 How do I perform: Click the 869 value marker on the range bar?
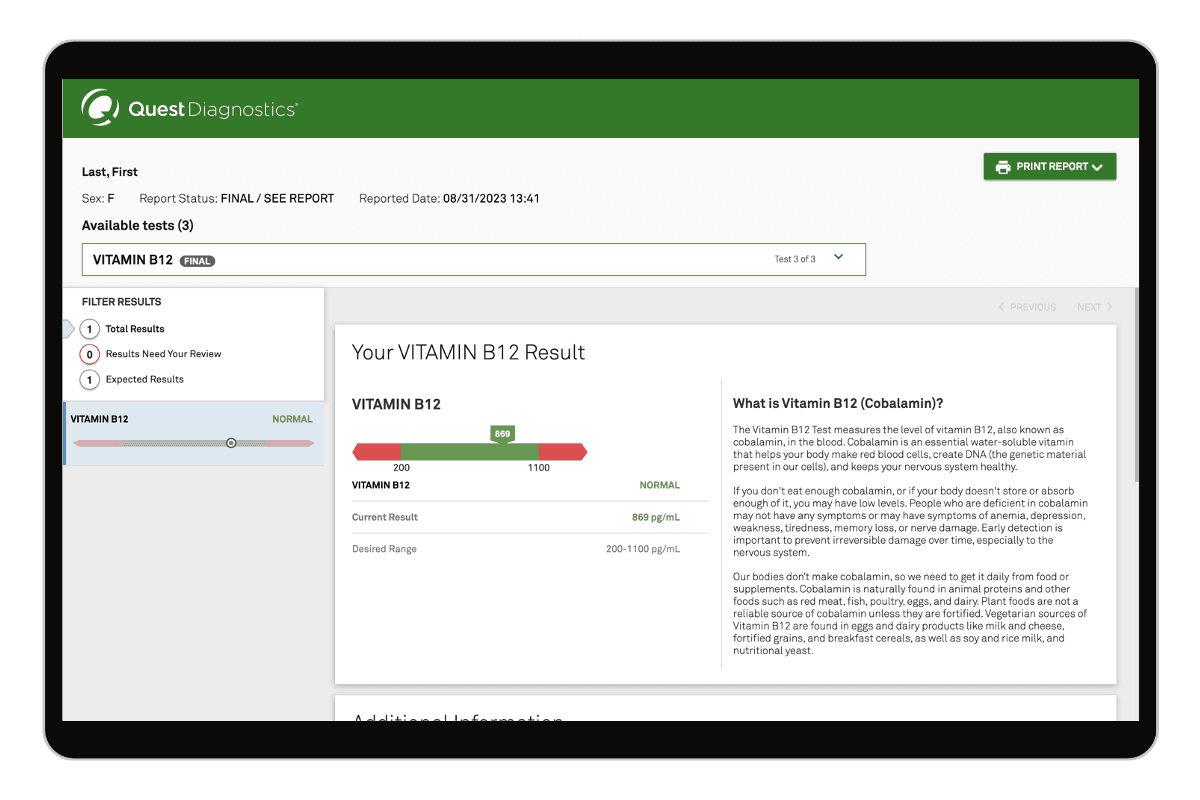tap(502, 434)
